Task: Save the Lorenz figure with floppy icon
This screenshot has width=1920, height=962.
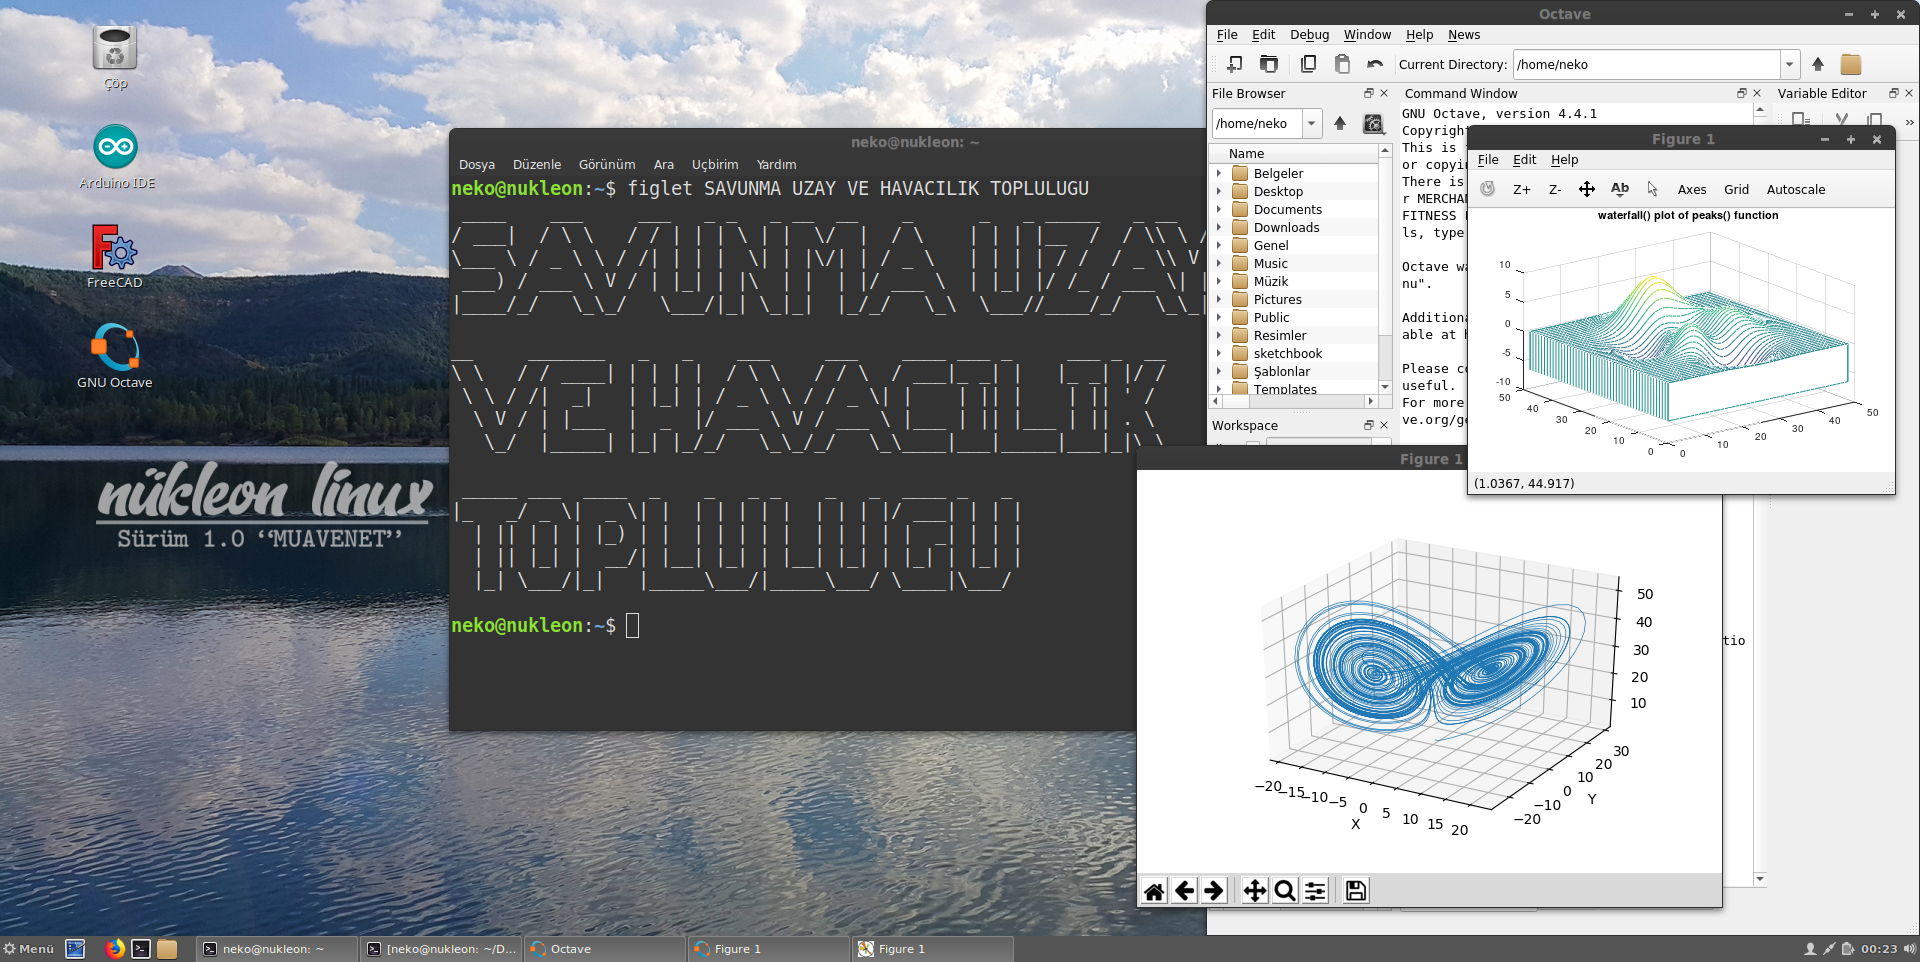Action: (x=1356, y=891)
